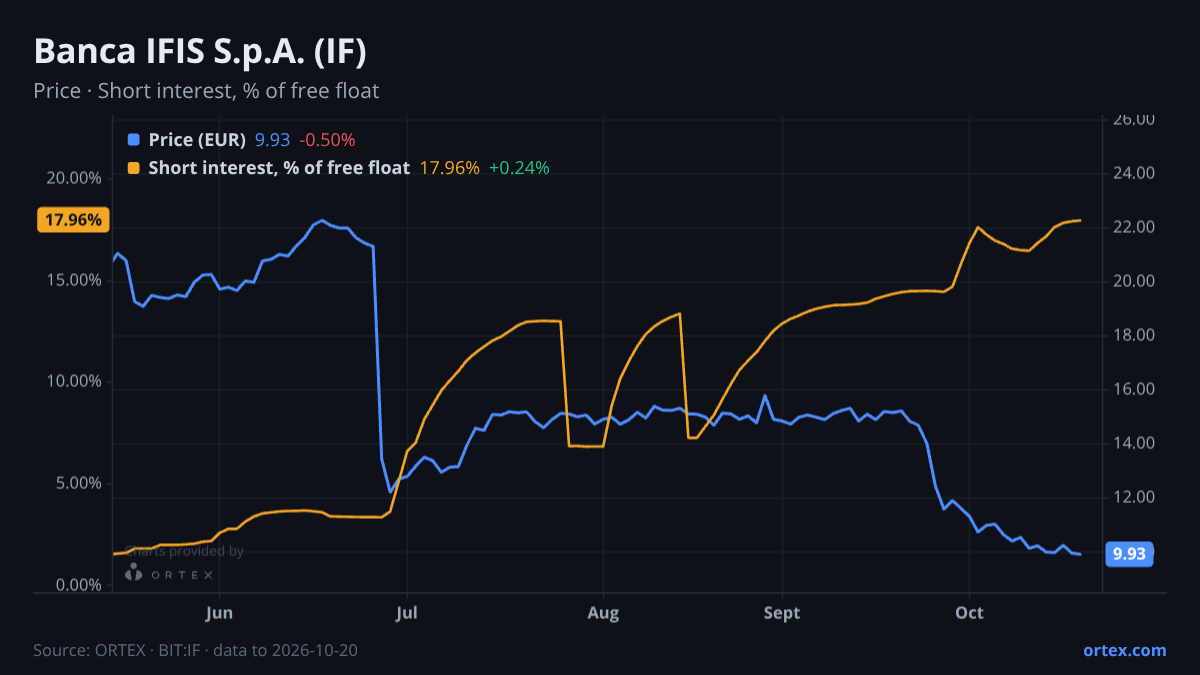
Task: Open the ortex.com link
Action: [x=1124, y=650]
